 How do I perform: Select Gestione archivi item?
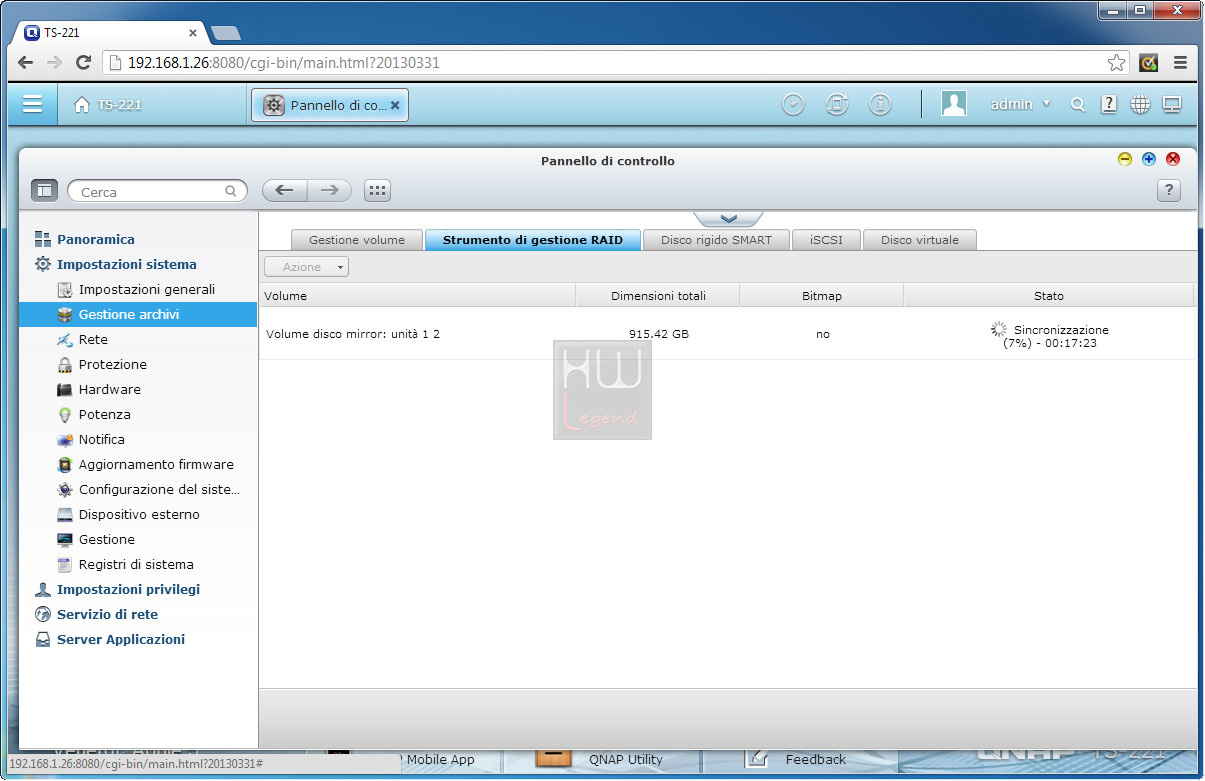138,314
